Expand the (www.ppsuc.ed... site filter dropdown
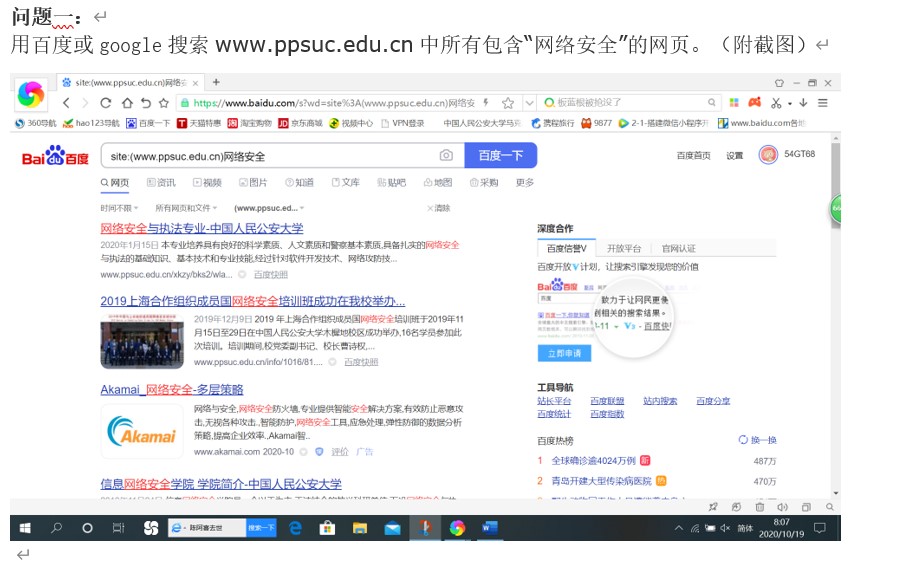The height and width of the screenshot is (583, 901). (269, 208)
